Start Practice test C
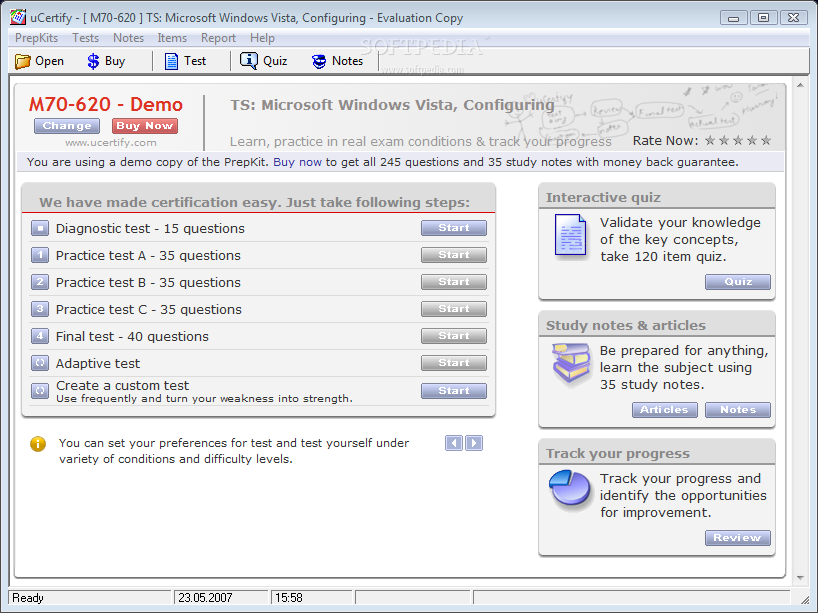Image resolution: width=818 pixels, height=613 pixels. [x=454, y=309]
